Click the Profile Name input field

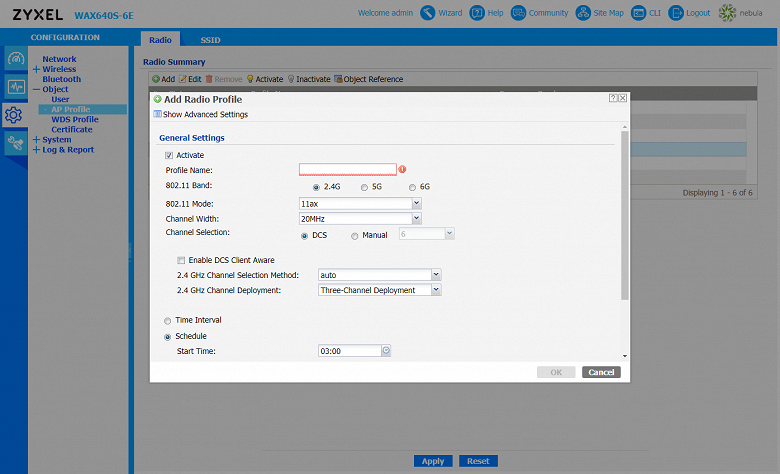(x=347, y=170)
